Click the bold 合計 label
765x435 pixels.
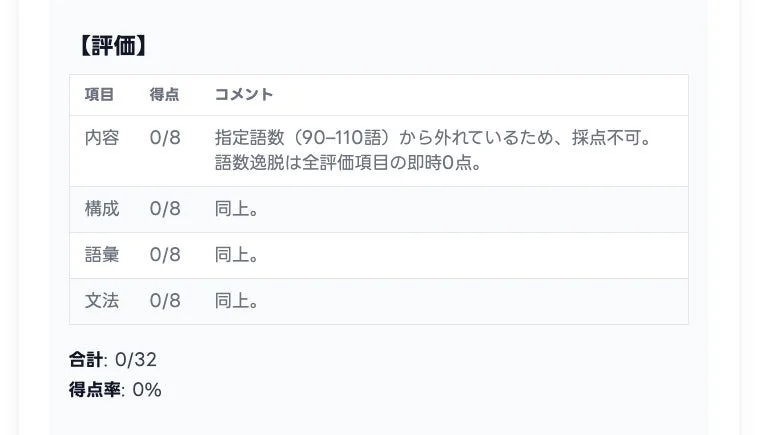(x=86, y=360)
